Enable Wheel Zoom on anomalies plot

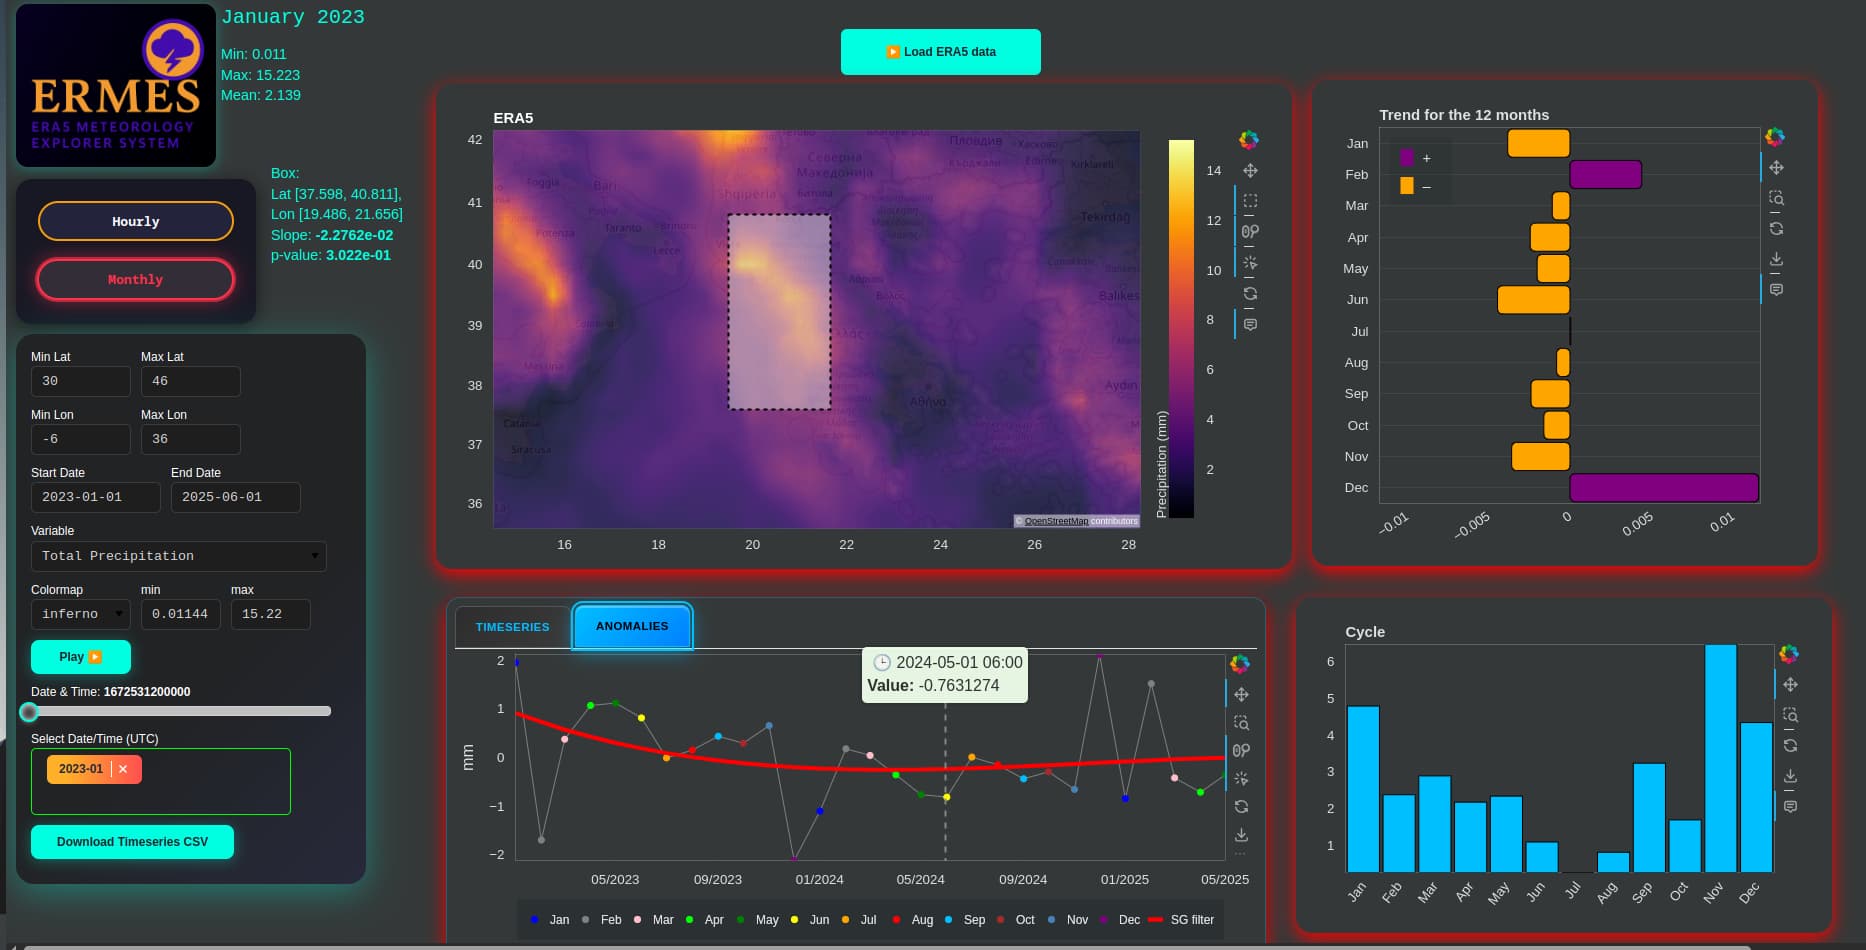click(1241, 751)
